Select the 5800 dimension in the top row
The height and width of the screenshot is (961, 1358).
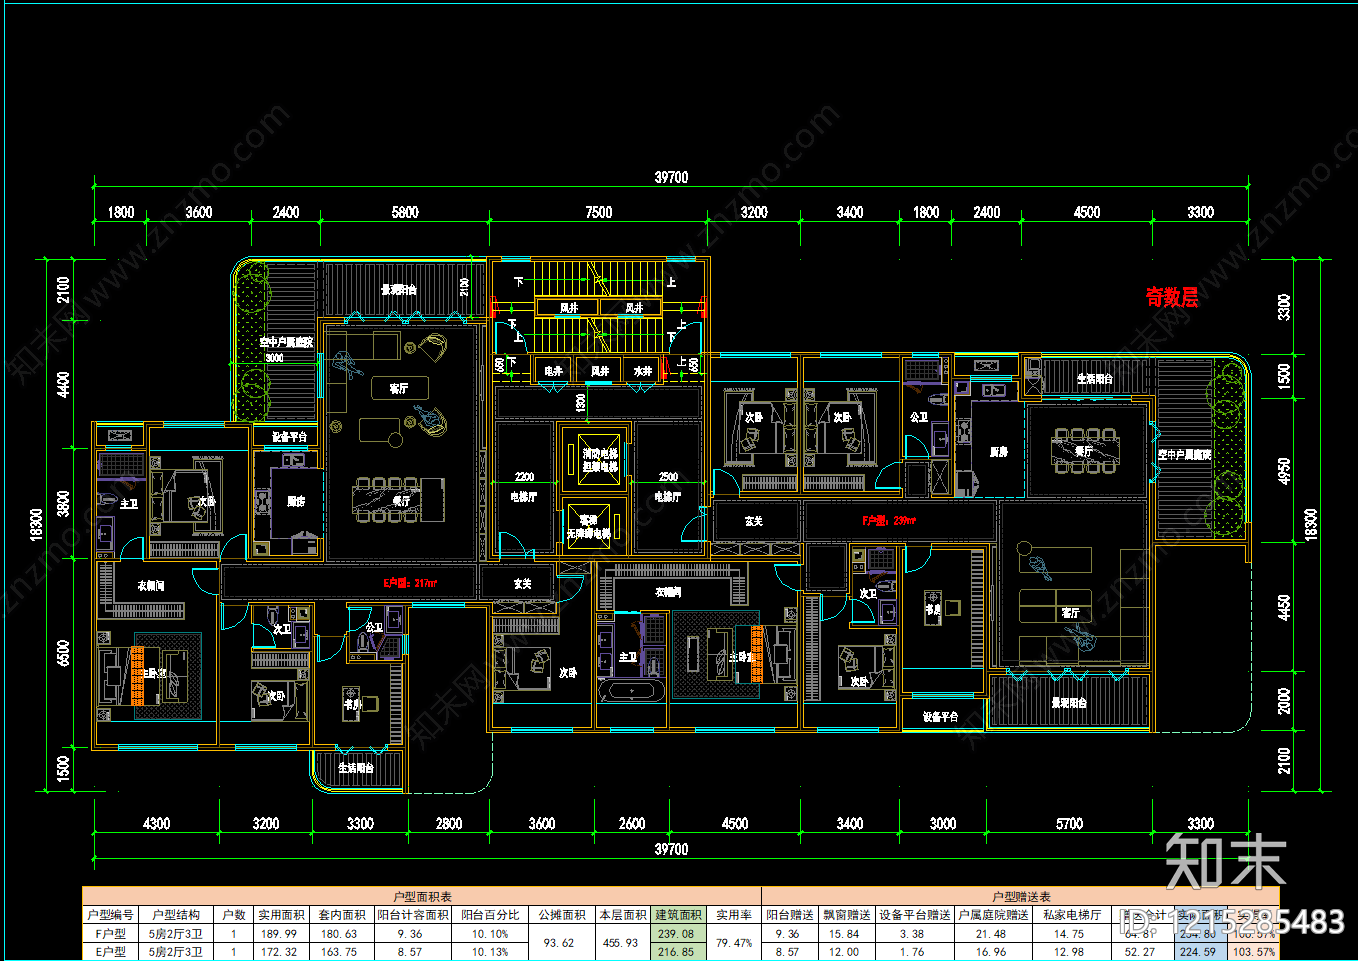(405, 212)
